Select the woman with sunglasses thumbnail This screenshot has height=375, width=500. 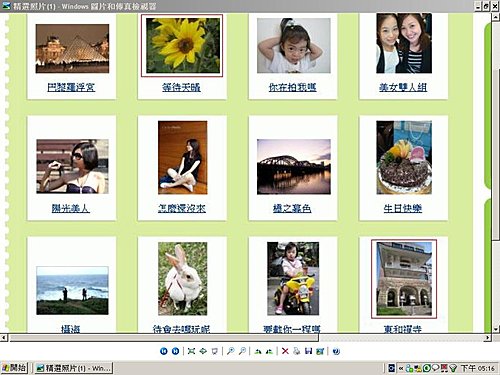click(x=72, y=166)
